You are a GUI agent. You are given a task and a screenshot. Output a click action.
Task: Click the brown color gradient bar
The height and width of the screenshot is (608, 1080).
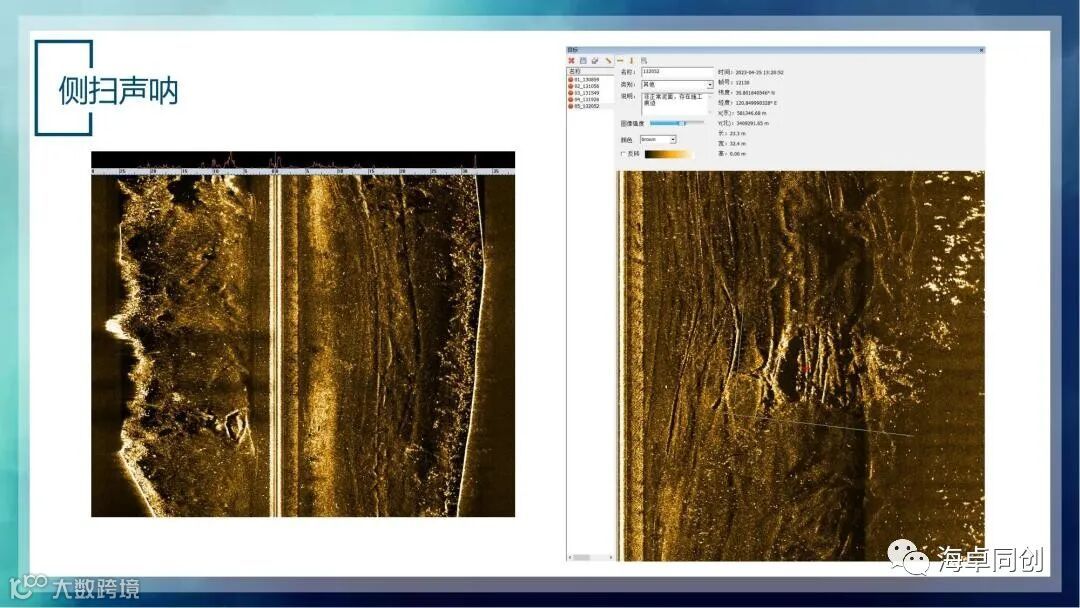(669, 154)
